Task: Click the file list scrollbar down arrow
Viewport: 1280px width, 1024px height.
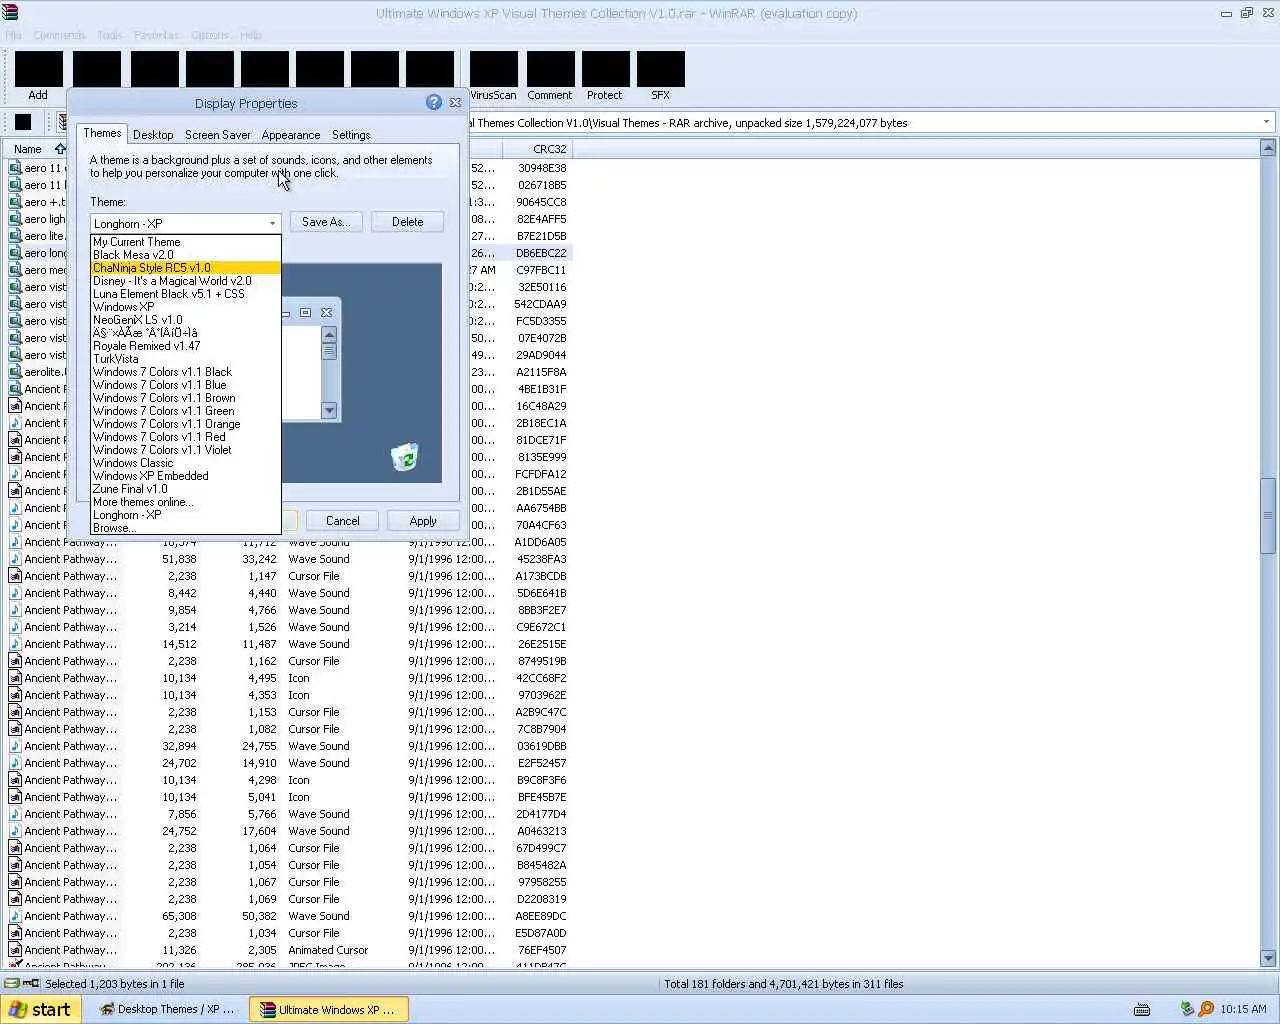Action: click(1268, 958)
